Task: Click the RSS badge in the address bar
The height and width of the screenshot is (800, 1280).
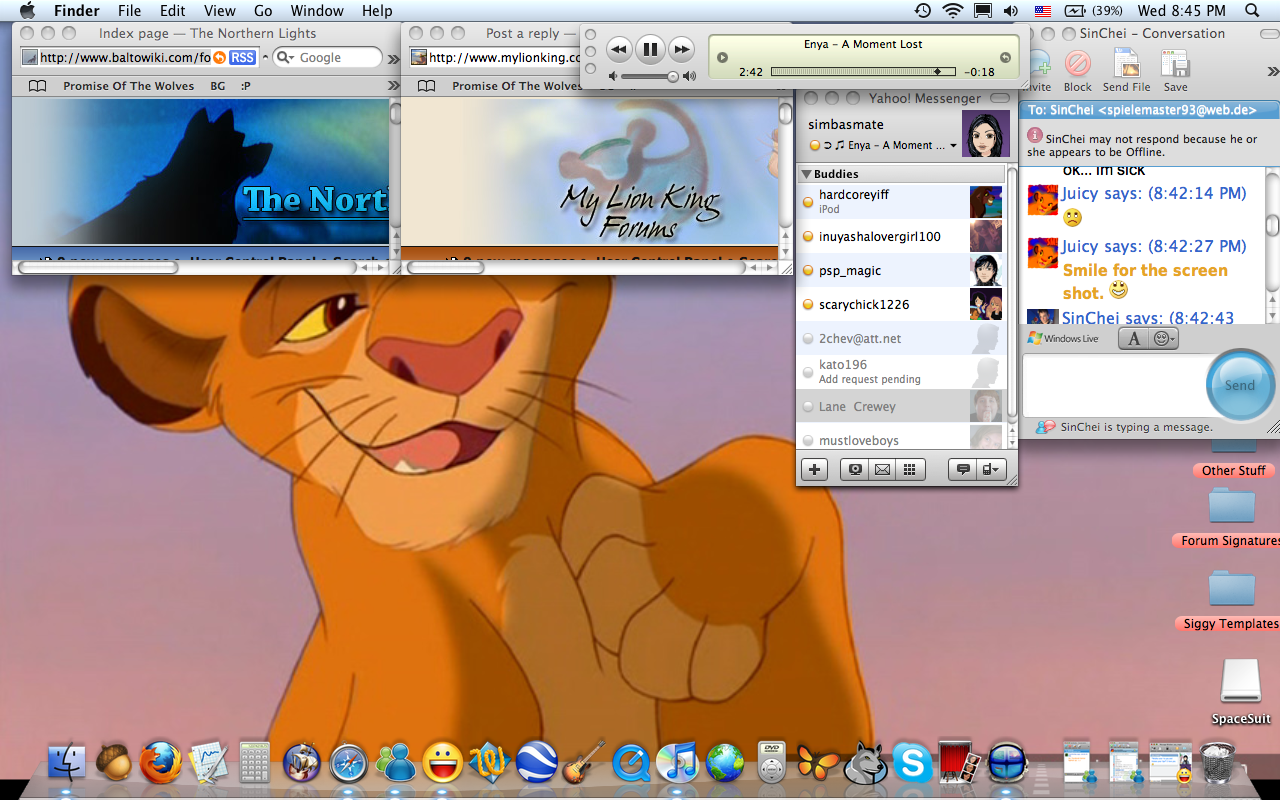Action: [x=242, y=58]
